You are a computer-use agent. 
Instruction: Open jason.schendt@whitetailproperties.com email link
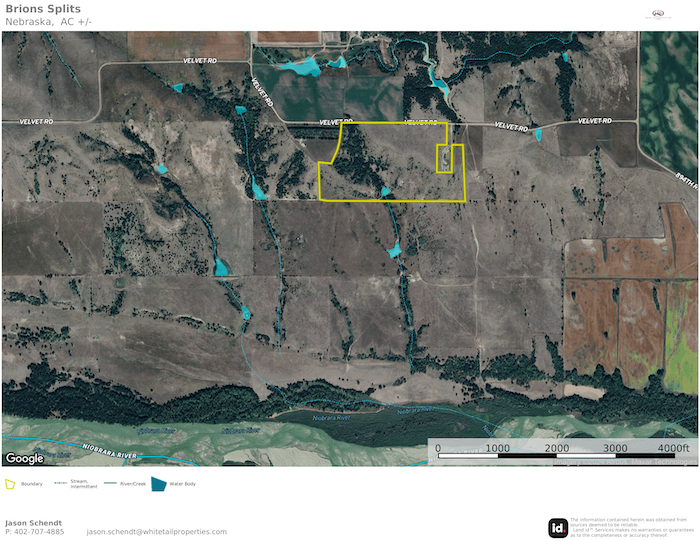click(x=156, y=532)
